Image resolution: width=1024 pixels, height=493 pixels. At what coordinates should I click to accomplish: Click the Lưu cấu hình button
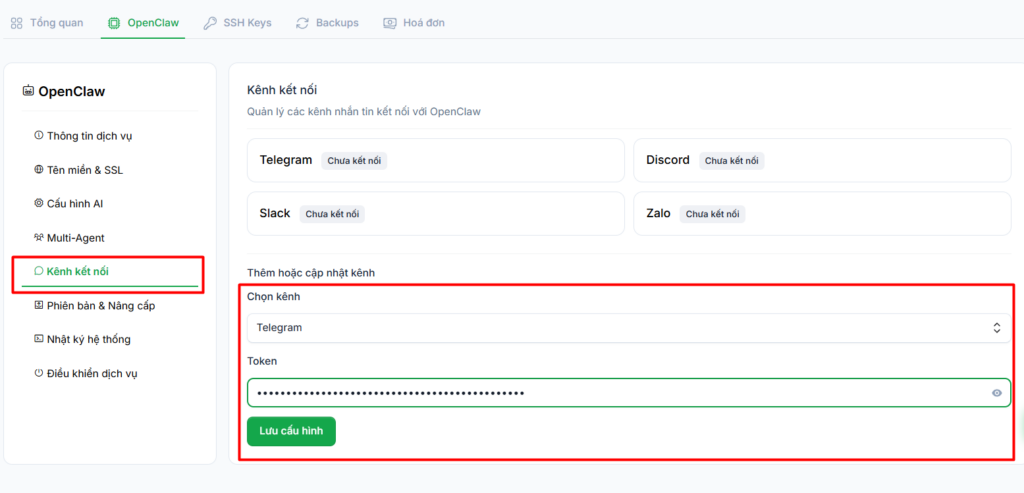pos(291,432)
